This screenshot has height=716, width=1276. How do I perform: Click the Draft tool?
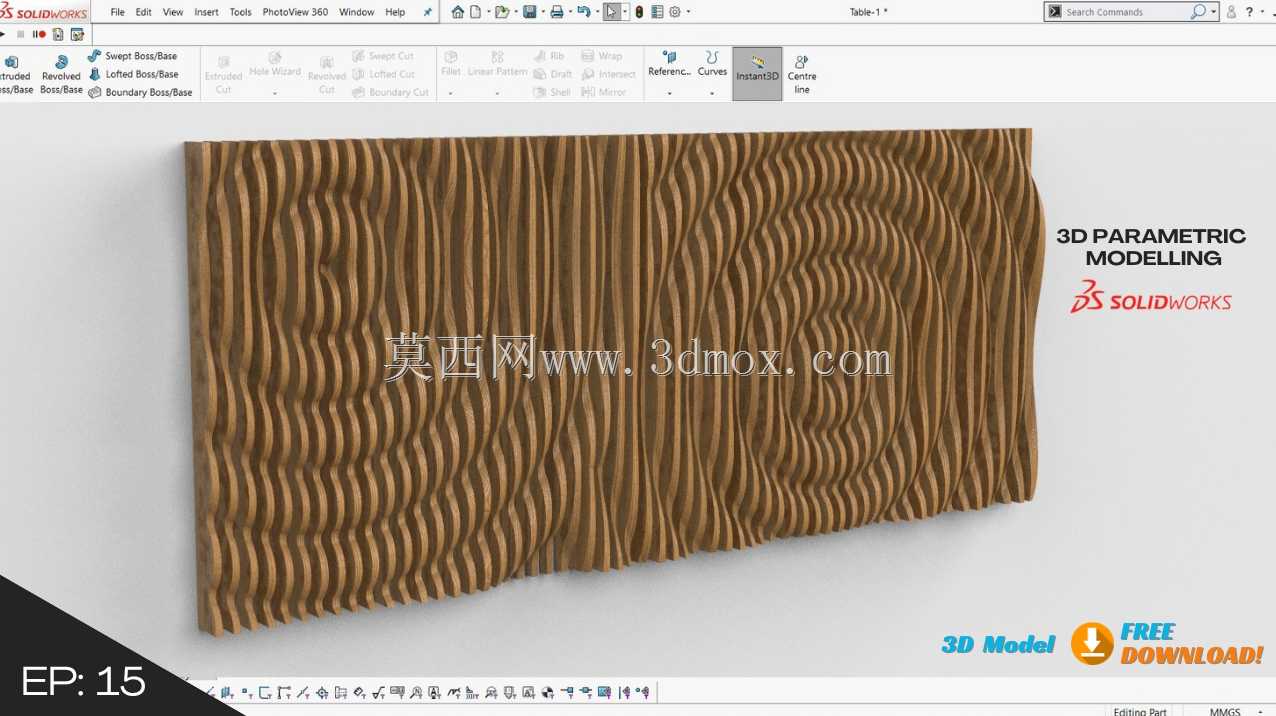tap(553, 74)
